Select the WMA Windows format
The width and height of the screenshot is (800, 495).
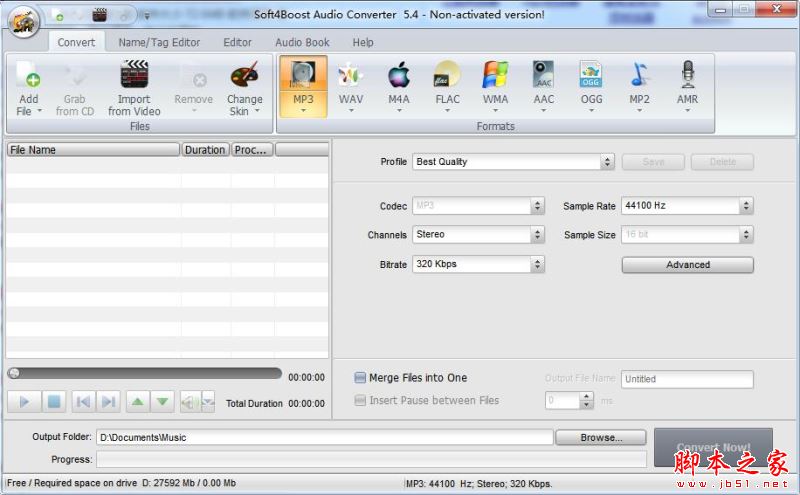coord(495,86)
